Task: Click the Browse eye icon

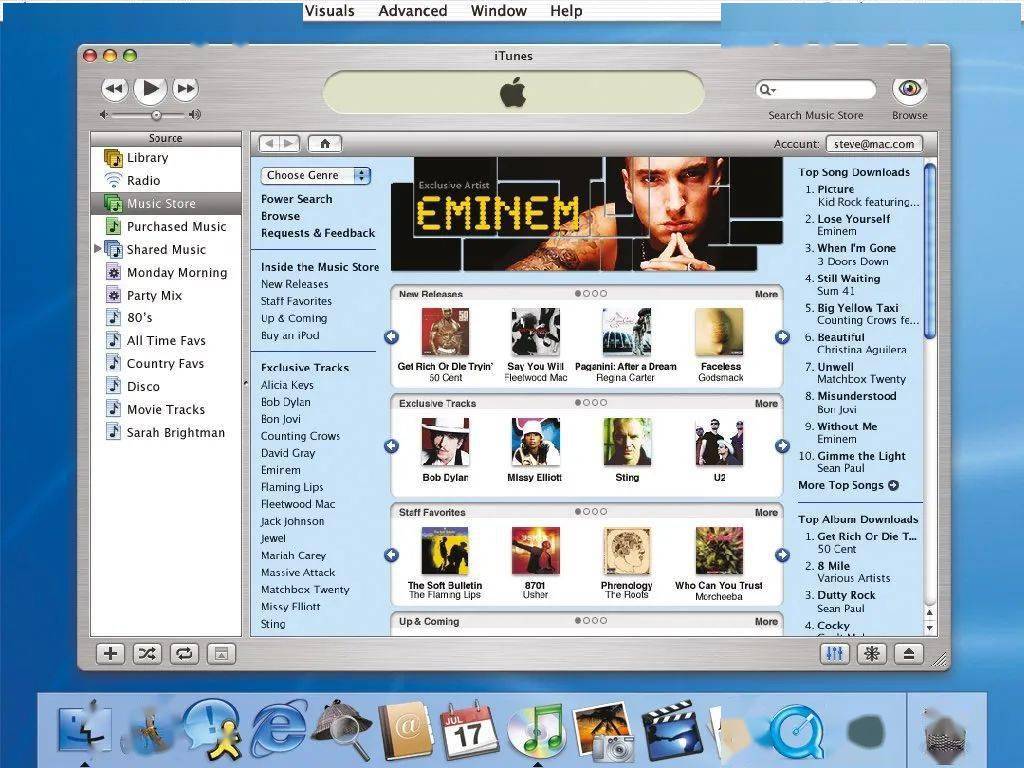Action: 909,90
